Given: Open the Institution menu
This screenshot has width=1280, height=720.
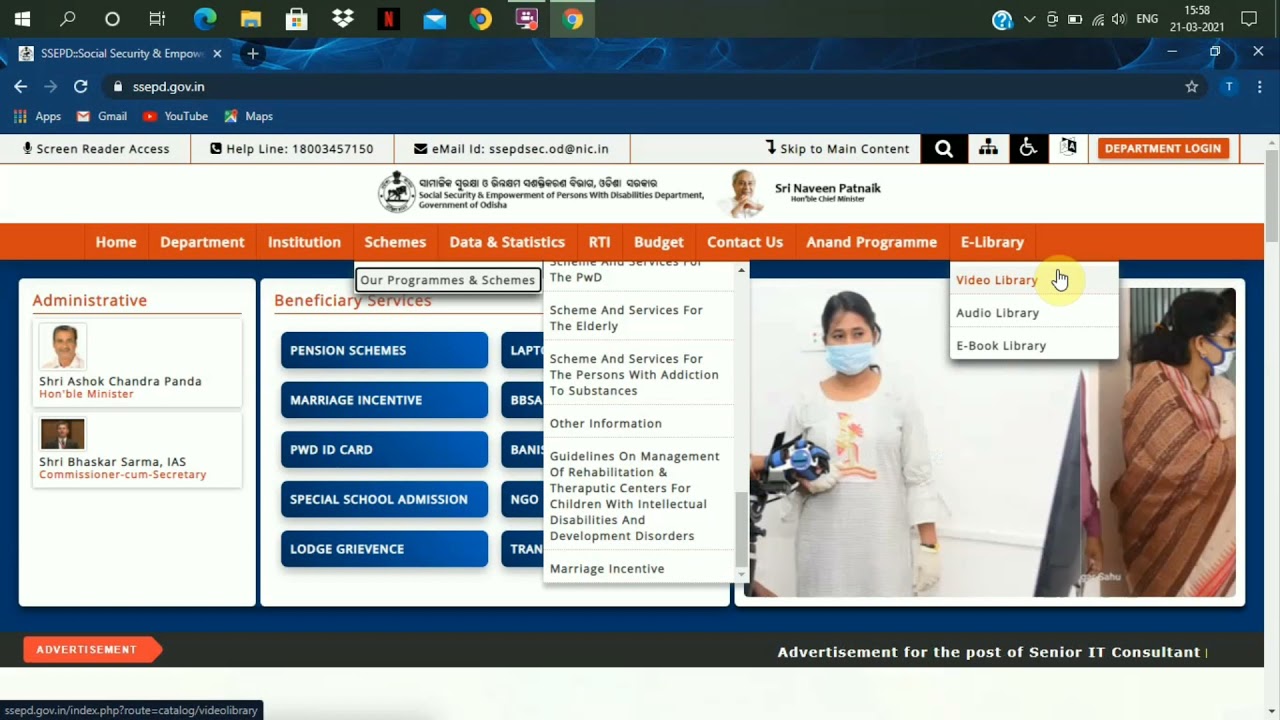Looking at the screenshot, I should (304, 242).
